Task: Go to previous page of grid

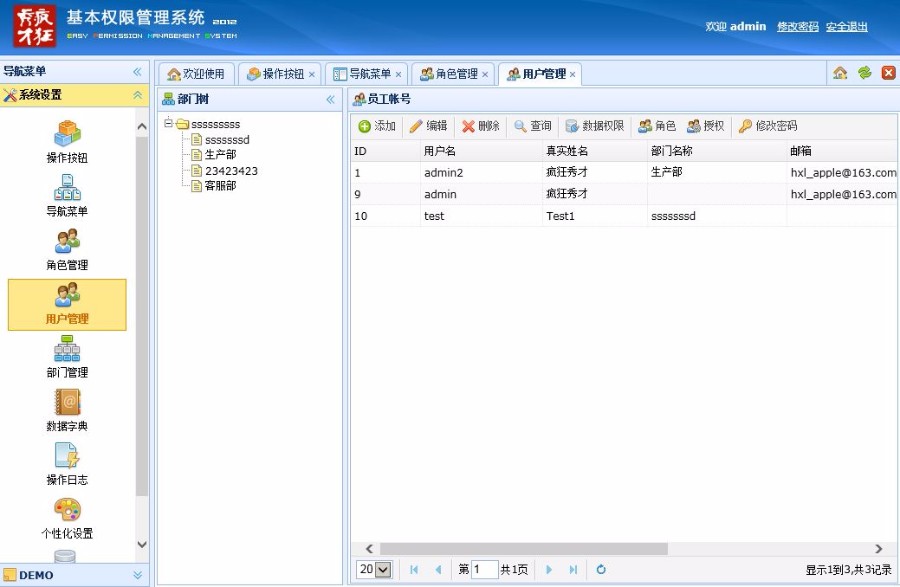Action: pos(438,569)
